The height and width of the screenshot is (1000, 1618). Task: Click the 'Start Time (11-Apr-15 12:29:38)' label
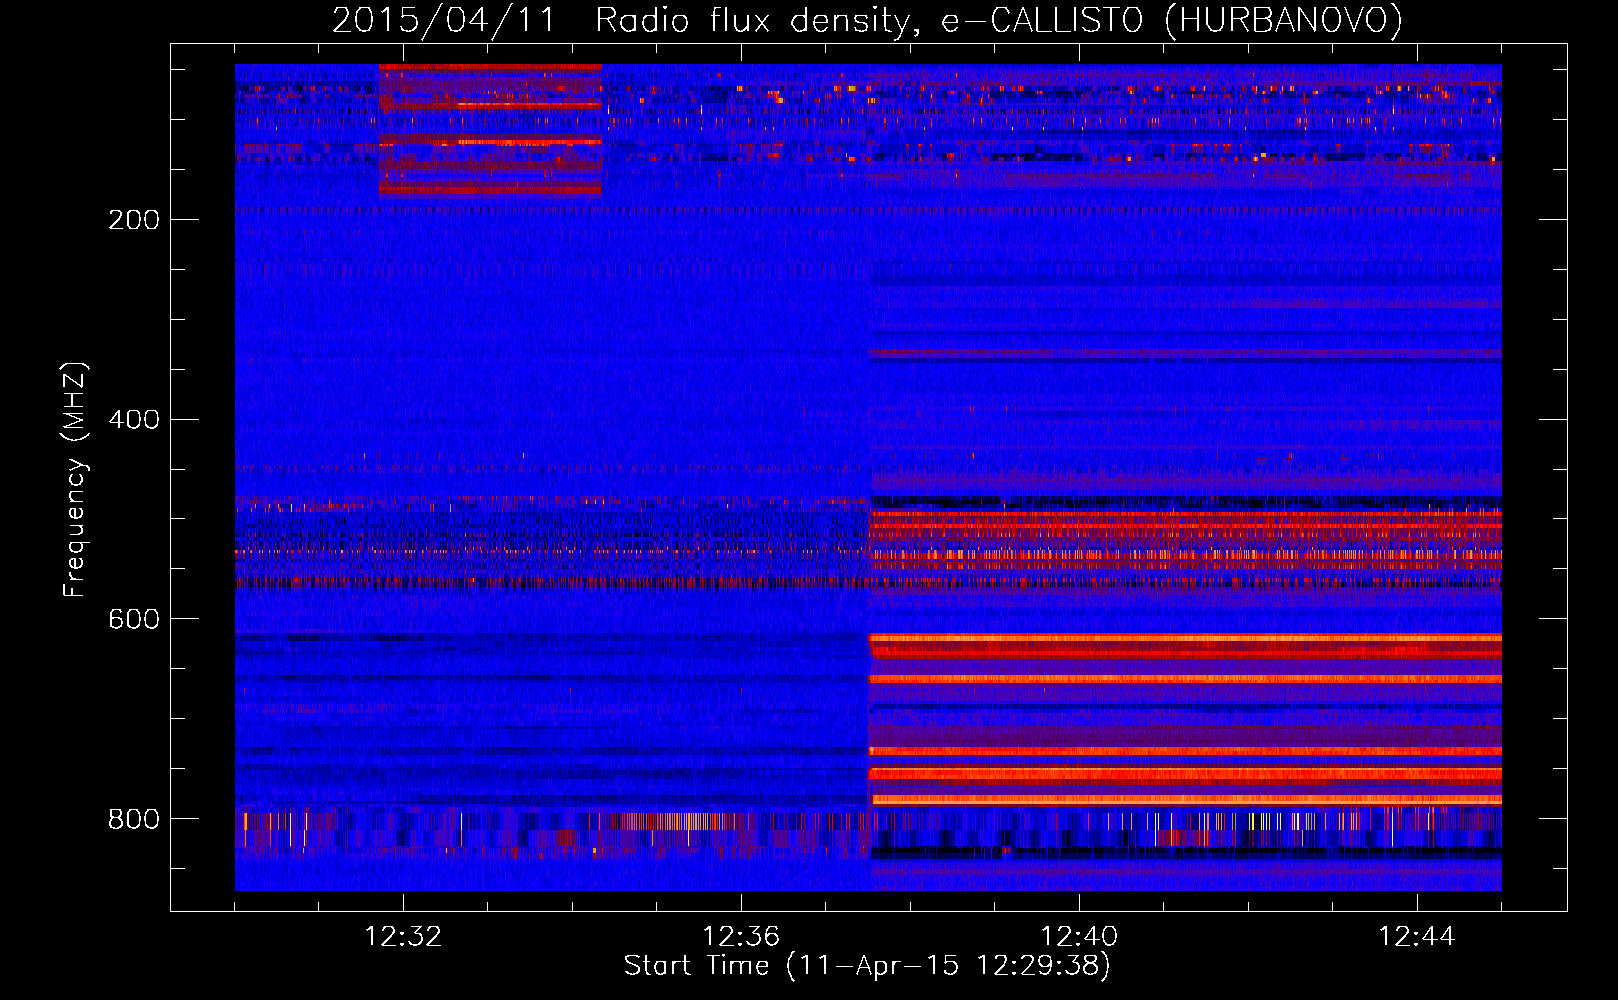click(x=867, y=966)
